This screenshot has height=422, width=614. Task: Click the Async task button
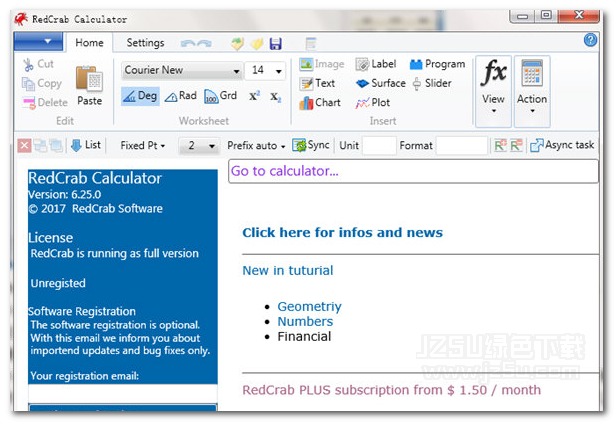pyautogui.click(x=562, y=145)
